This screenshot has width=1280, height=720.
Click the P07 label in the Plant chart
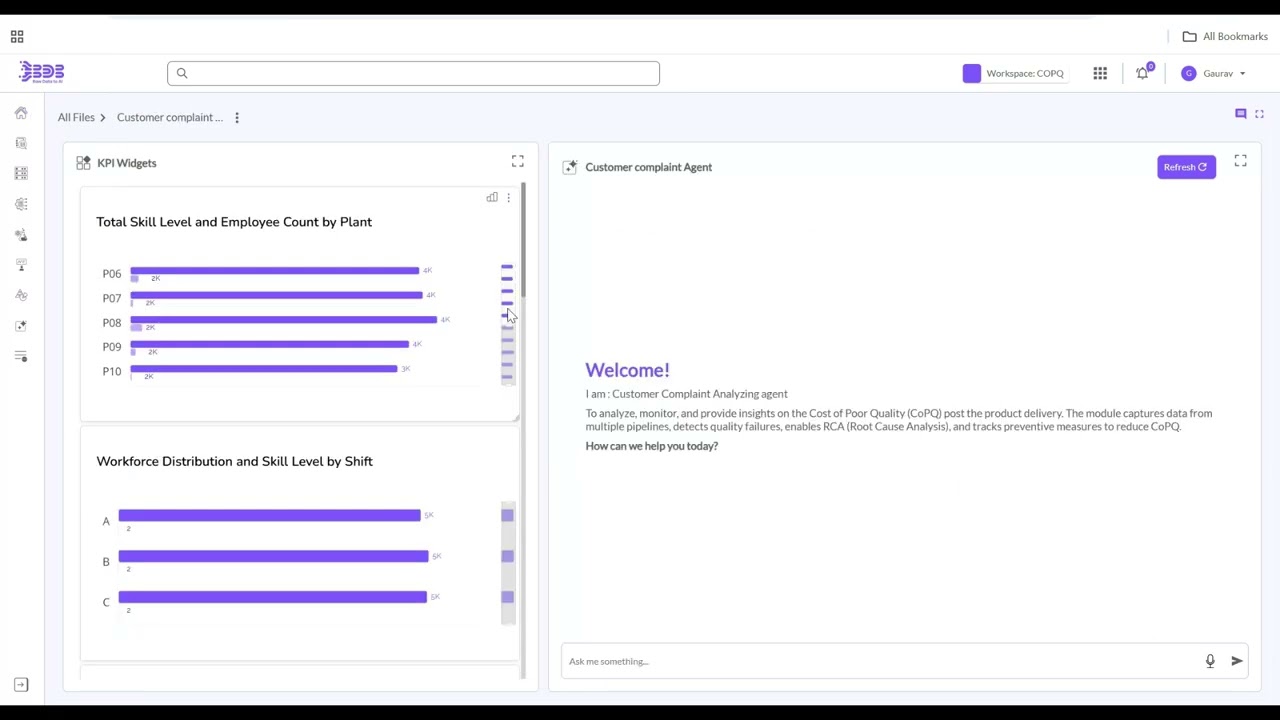111,298
